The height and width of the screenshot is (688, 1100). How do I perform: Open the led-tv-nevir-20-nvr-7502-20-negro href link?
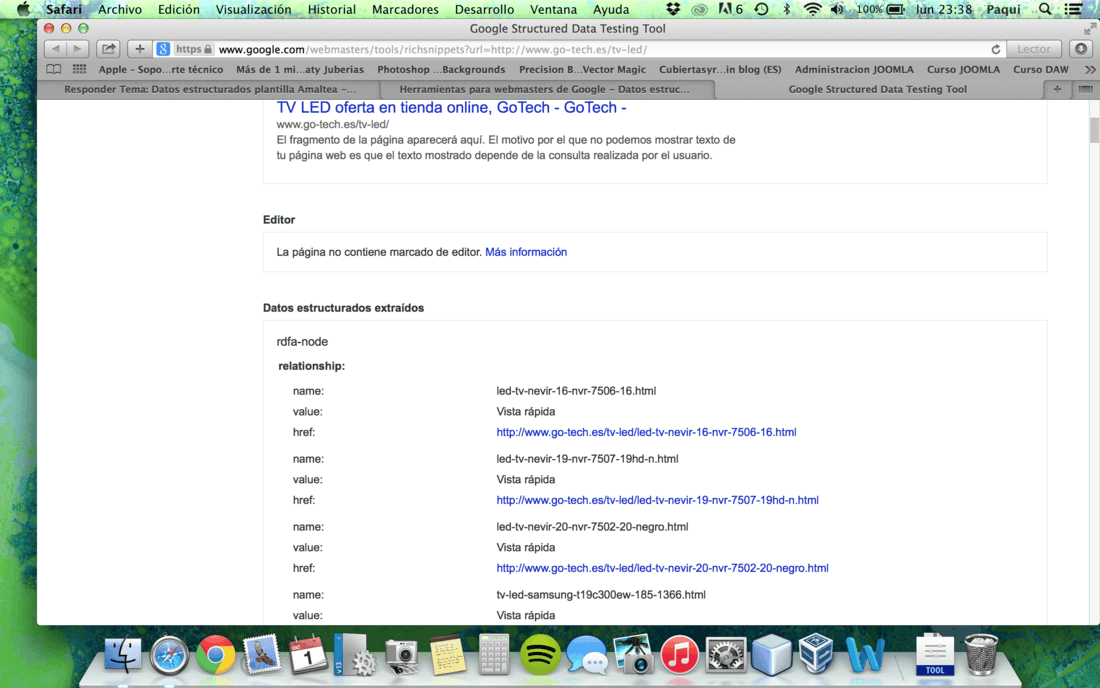(662, 568)
